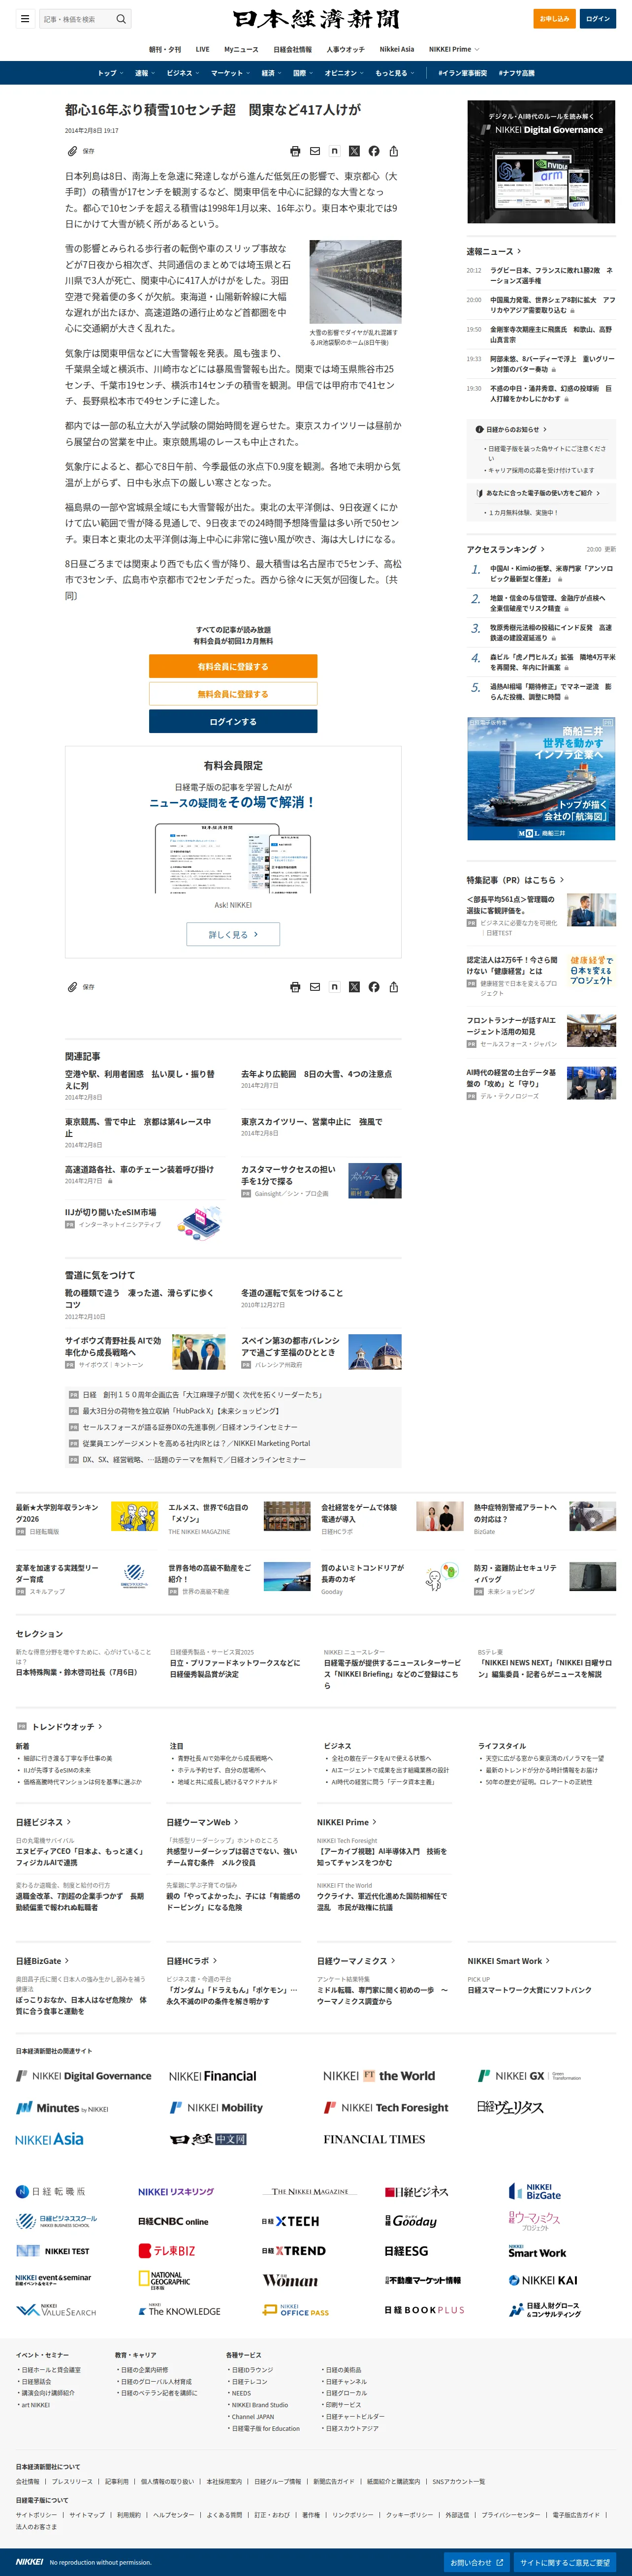
Task: Open 人事ウオッチ in top menu
Action: (x=345, y=49)
